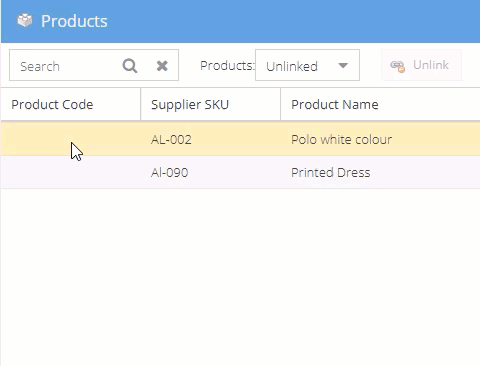Select the Al-090 supplier SKU cell
The height and width of the screenshot is (366, 480).
(169, 172)
